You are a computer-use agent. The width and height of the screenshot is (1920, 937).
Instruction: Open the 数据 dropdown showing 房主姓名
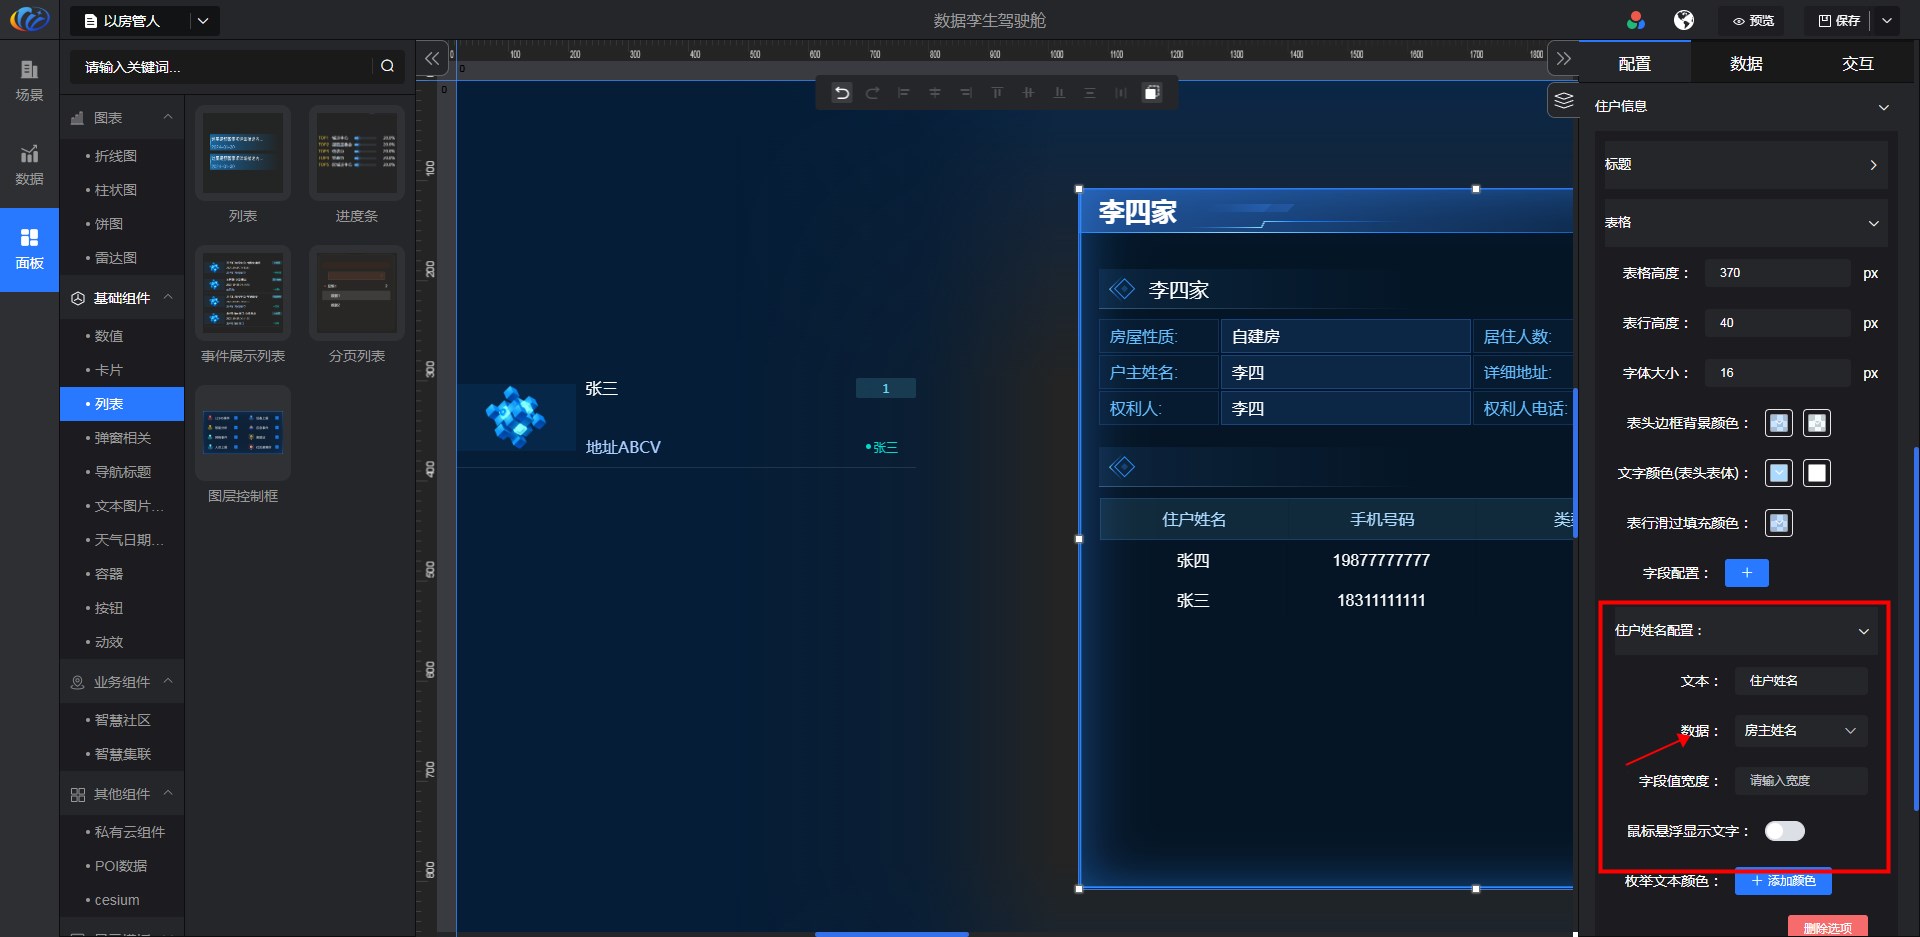(1800, 731)
